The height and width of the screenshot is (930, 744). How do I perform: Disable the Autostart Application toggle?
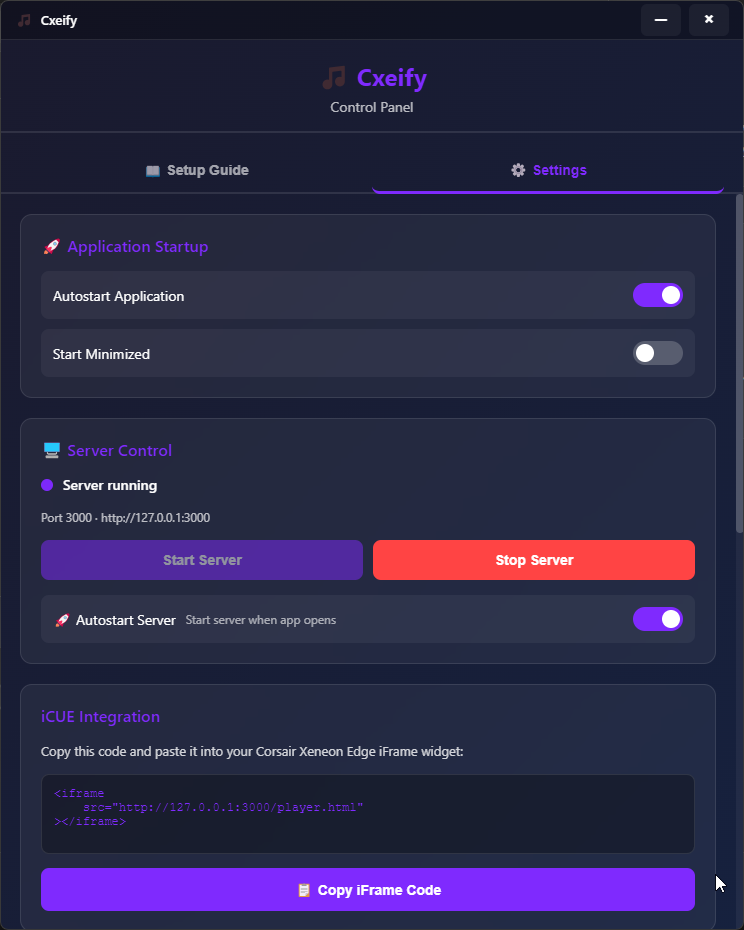(x=658, y=295)
